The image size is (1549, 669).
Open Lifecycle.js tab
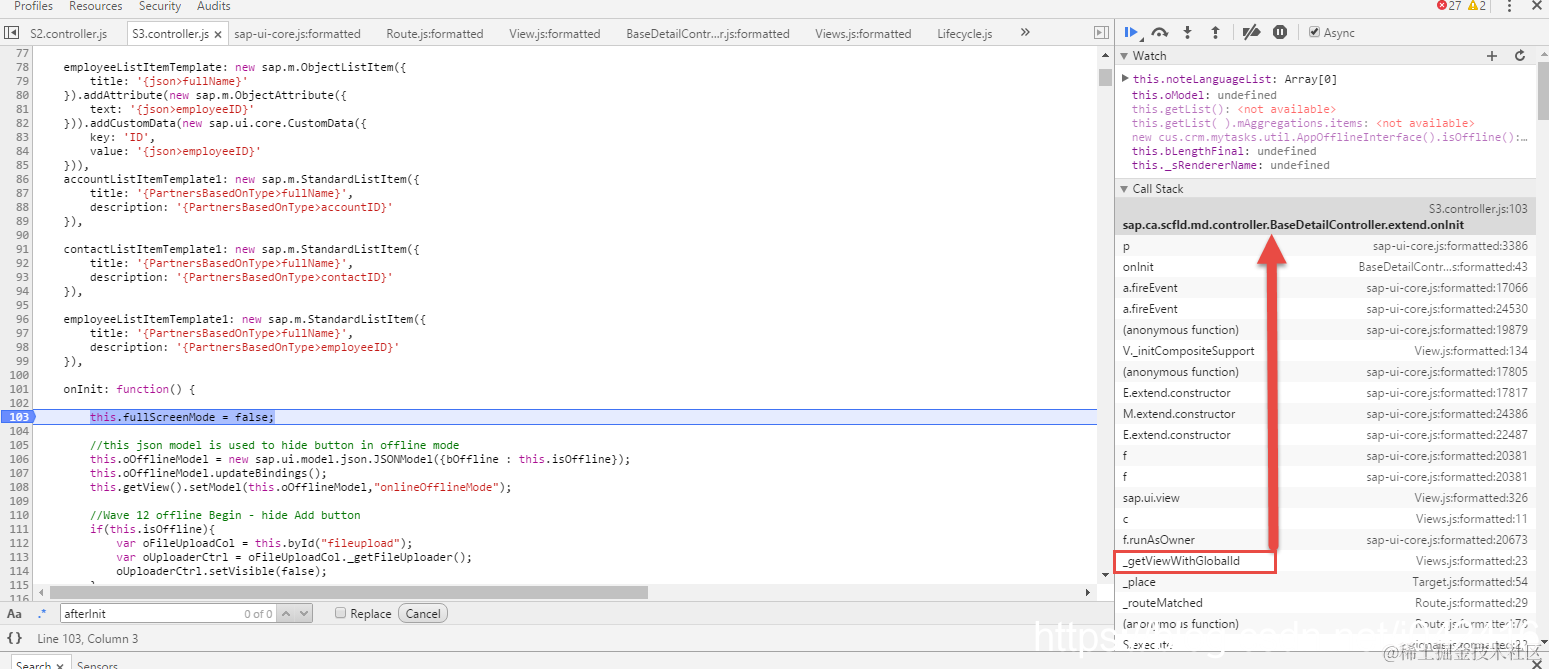coord(965,34)
